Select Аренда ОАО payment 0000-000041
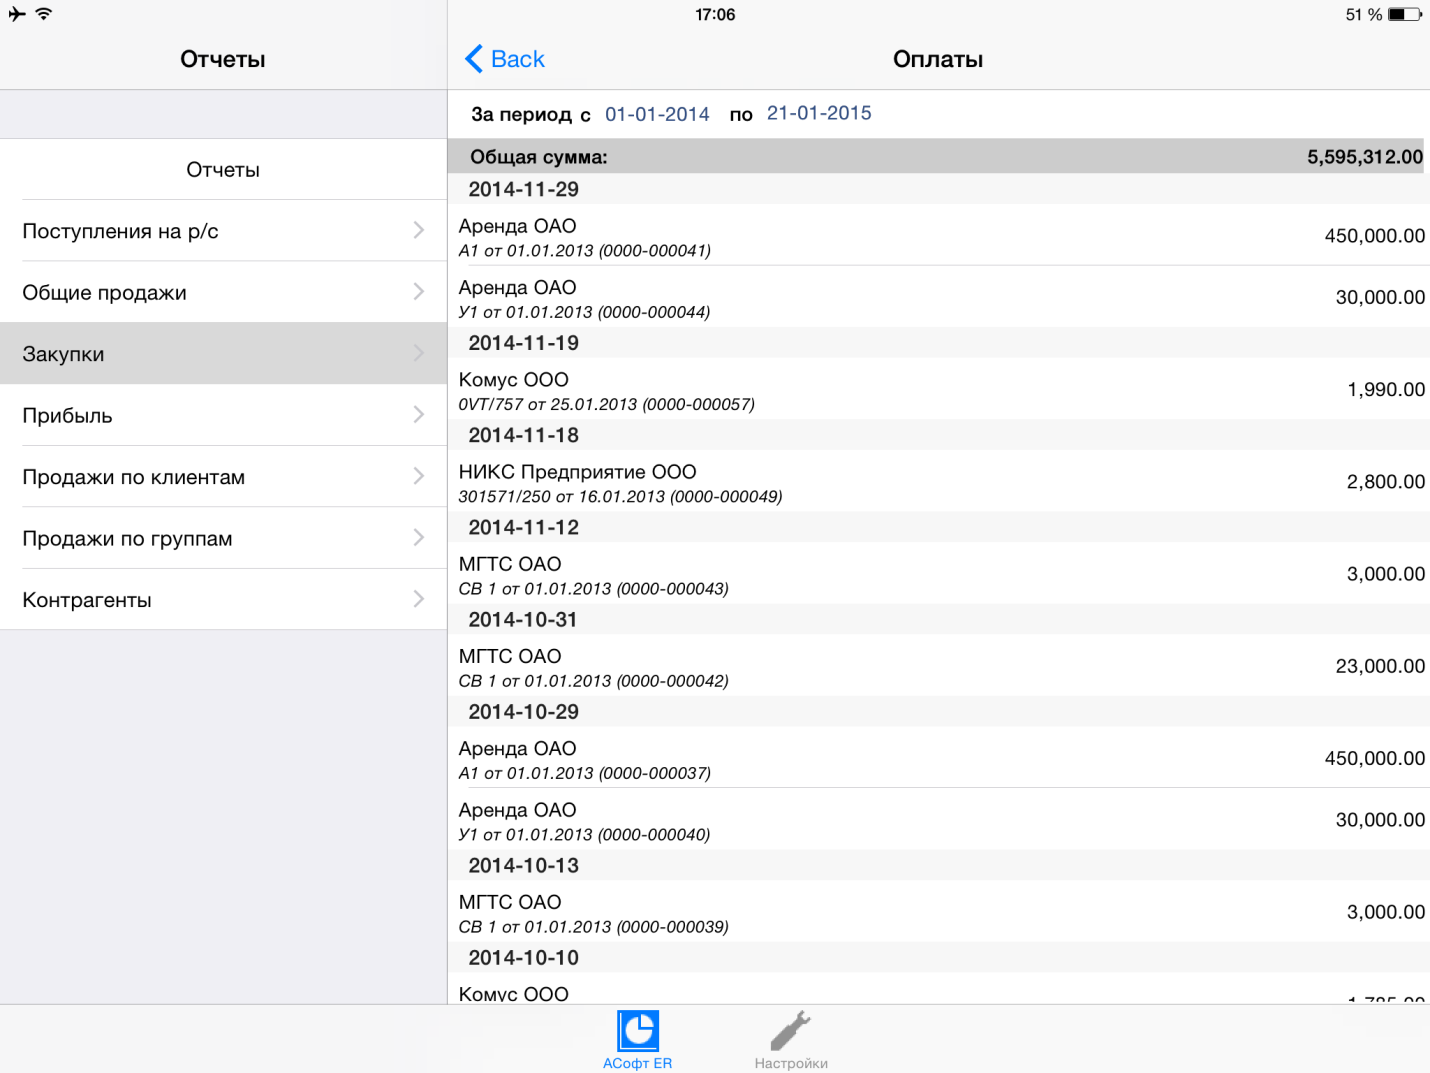 click(x=939, y=236)
